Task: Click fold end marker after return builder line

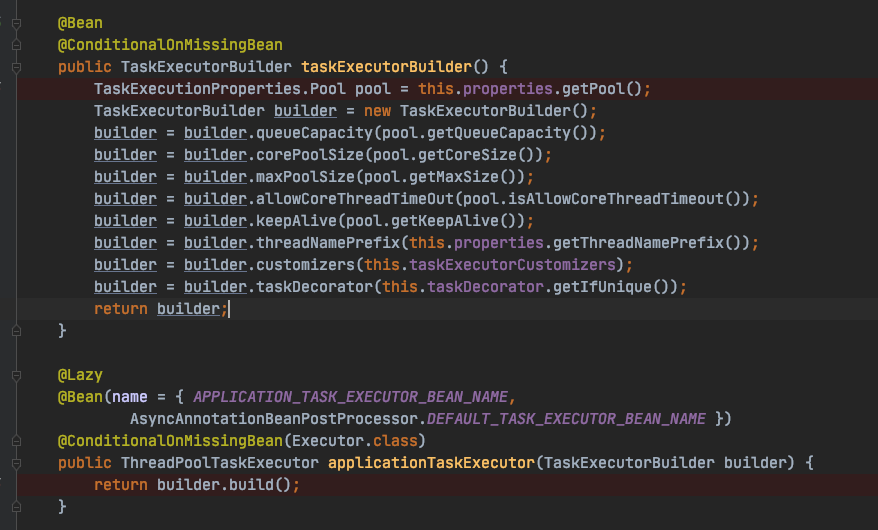Action: 16,331
